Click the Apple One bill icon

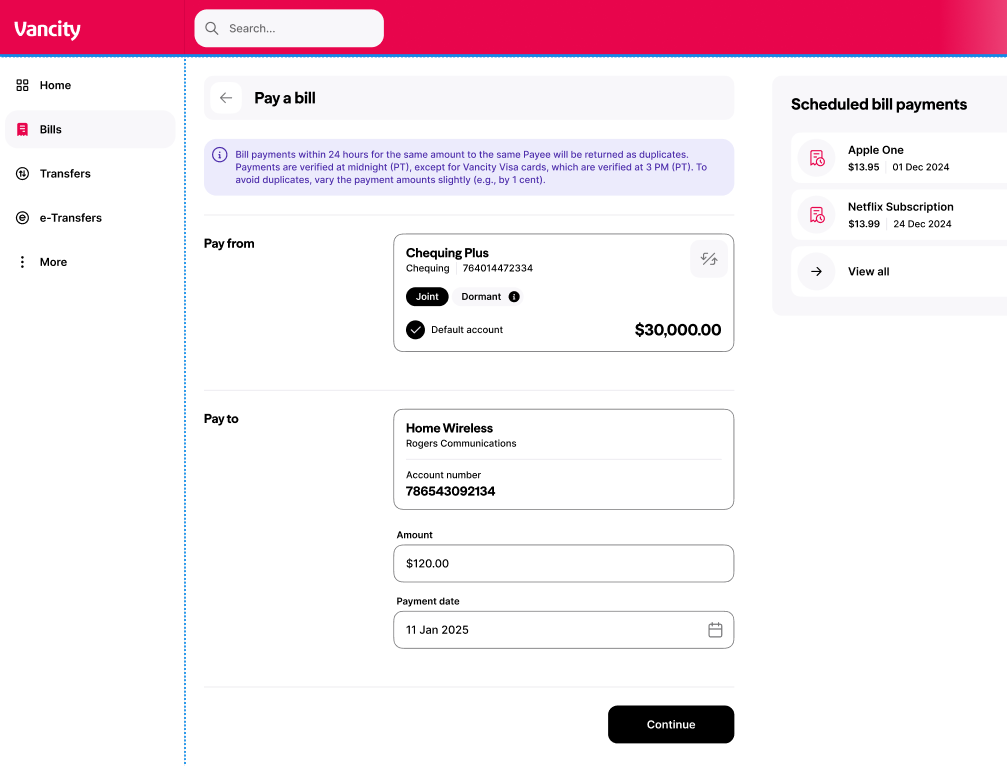[815, 158]
